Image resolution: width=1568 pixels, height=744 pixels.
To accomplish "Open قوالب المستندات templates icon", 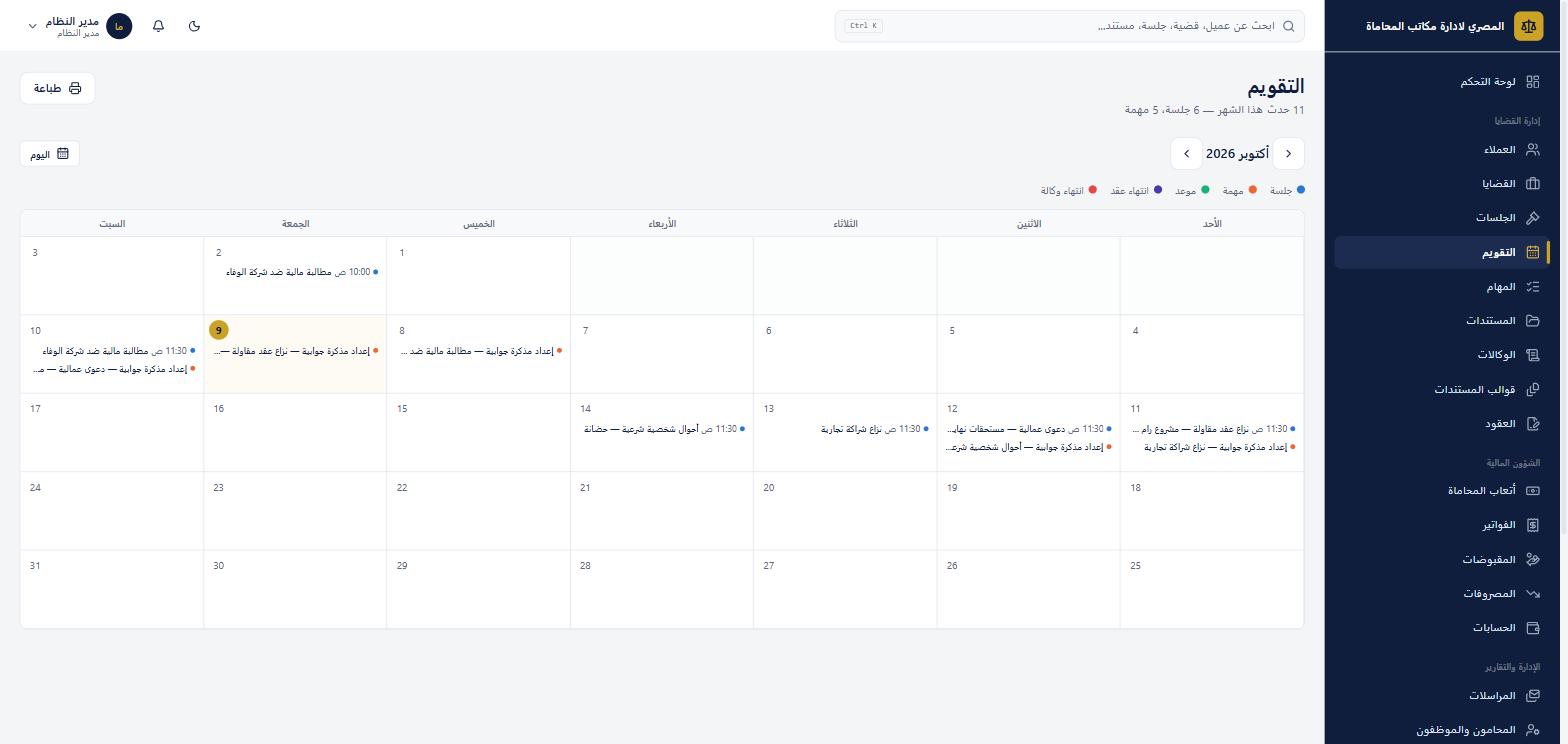I will pyautogui.click(x=1533, y=390).
